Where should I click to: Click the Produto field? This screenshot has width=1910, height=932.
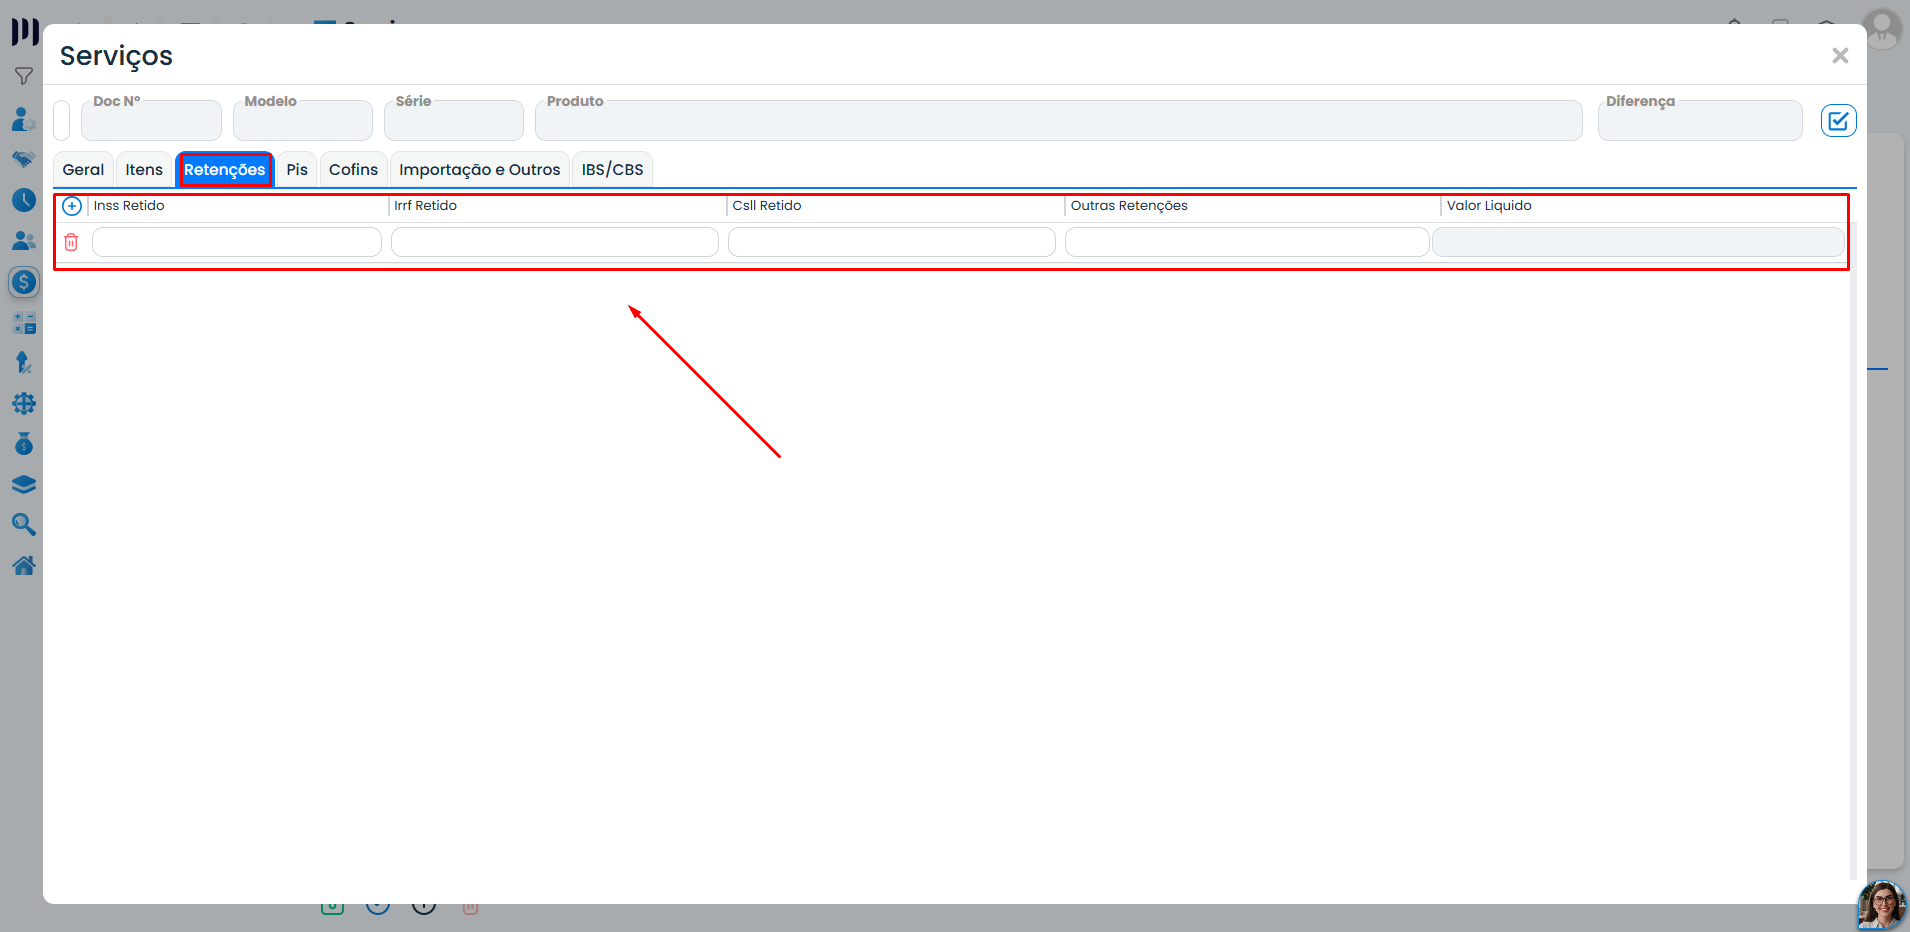1059,120
